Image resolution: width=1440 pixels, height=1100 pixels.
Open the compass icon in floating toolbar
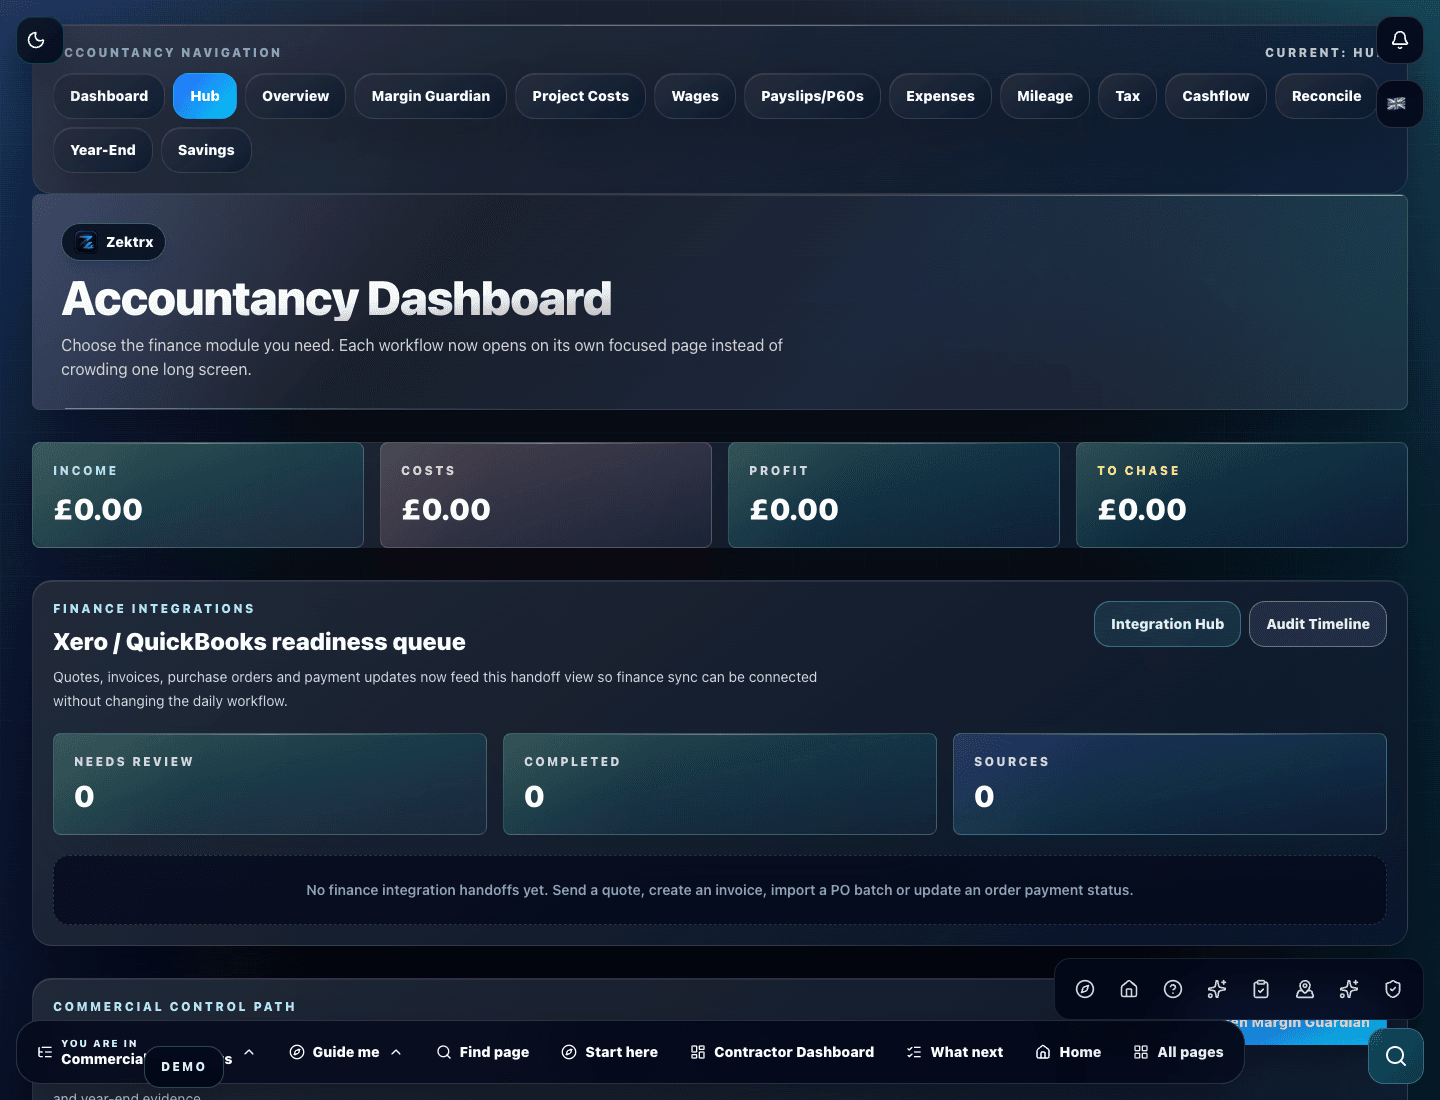click(x=1085, y=989)
